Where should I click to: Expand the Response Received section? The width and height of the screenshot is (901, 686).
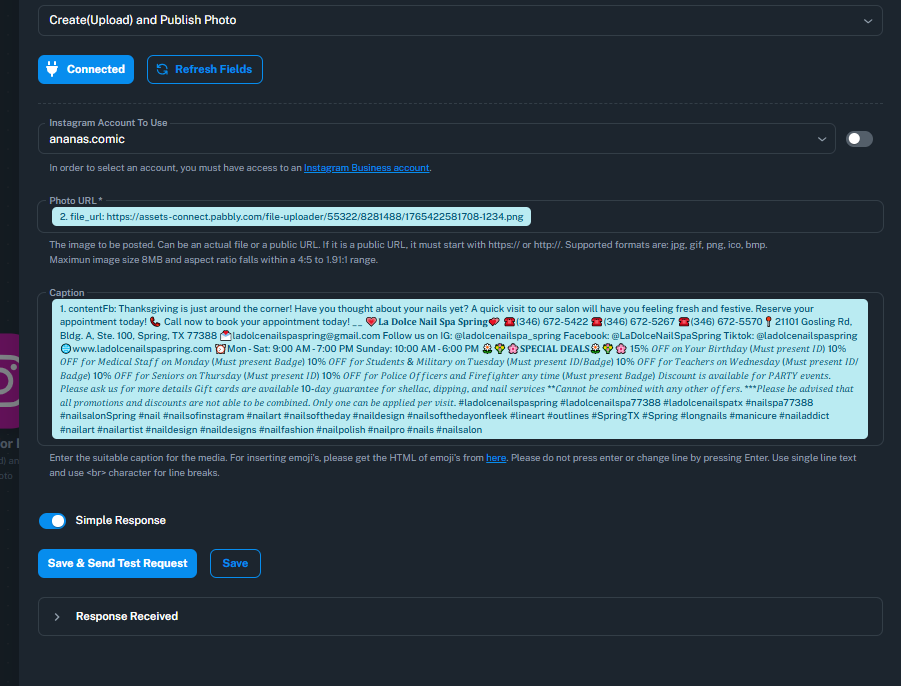tap(460, 616)
